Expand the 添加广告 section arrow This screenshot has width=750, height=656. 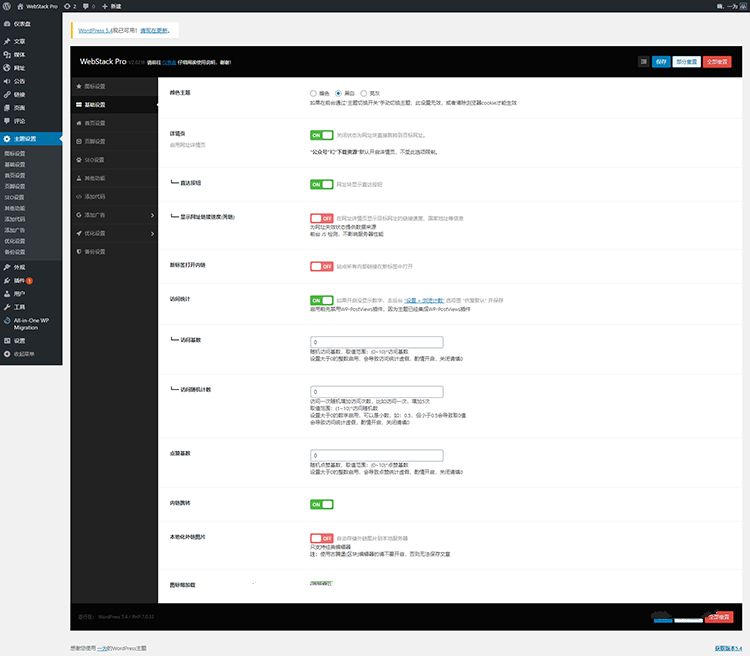click(151, 214)
